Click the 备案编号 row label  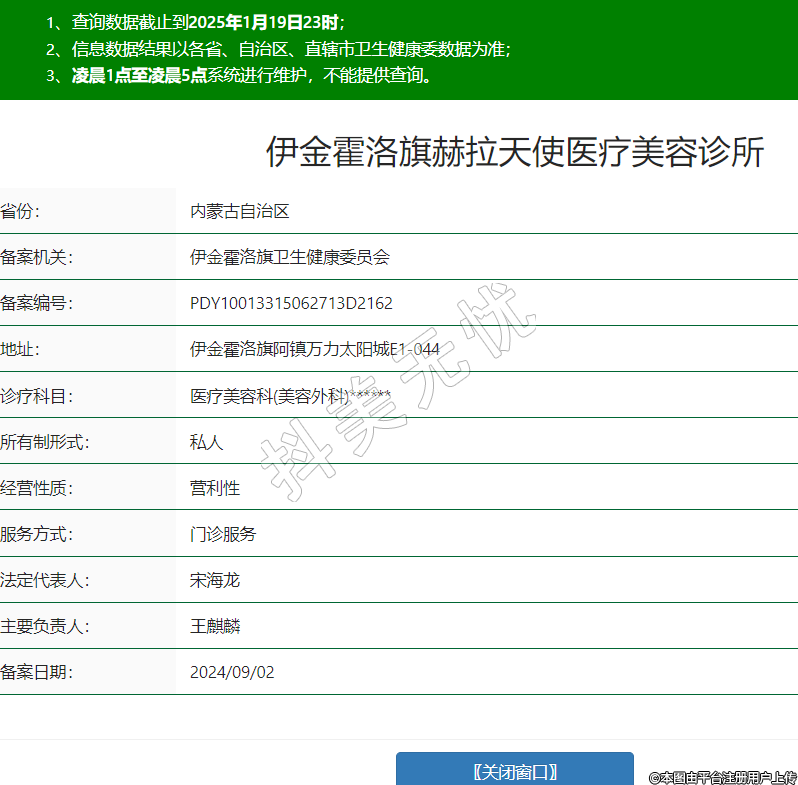tap(37, 303)
